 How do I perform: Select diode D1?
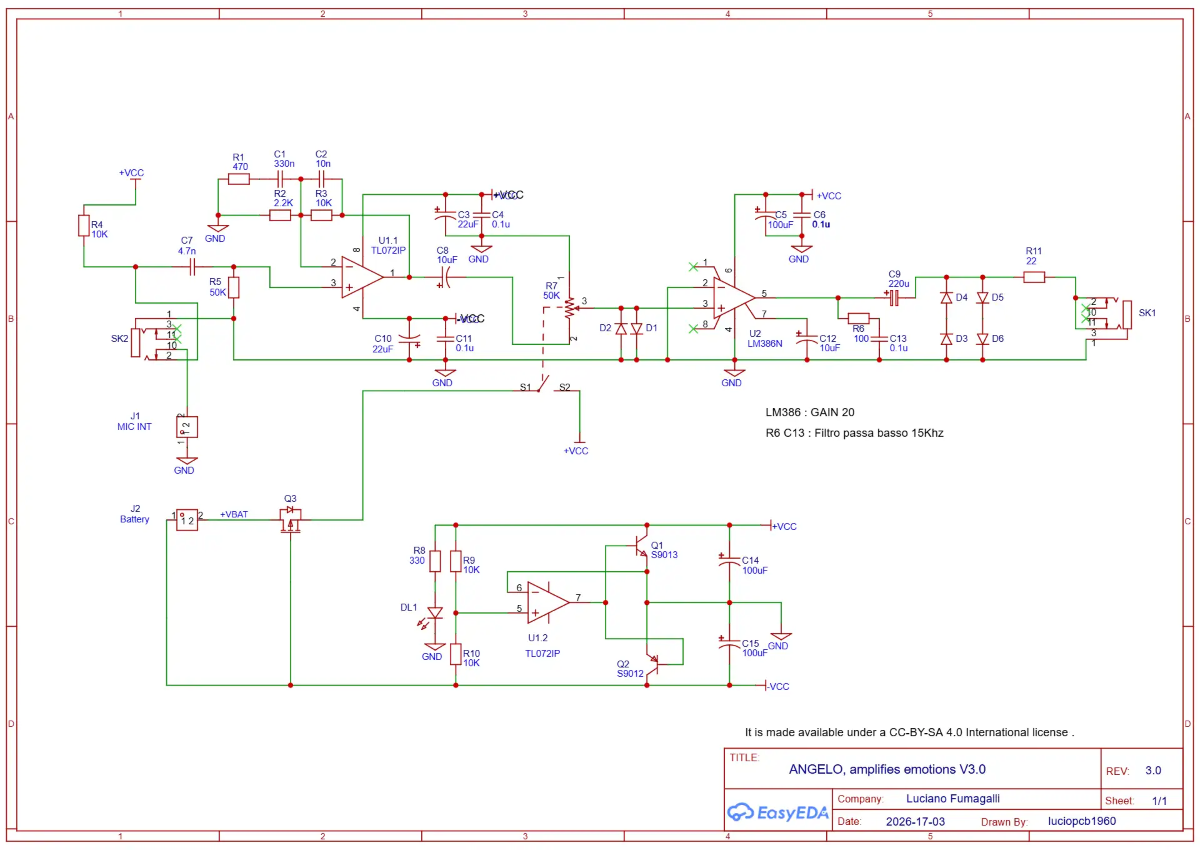(x=637, y=328)
